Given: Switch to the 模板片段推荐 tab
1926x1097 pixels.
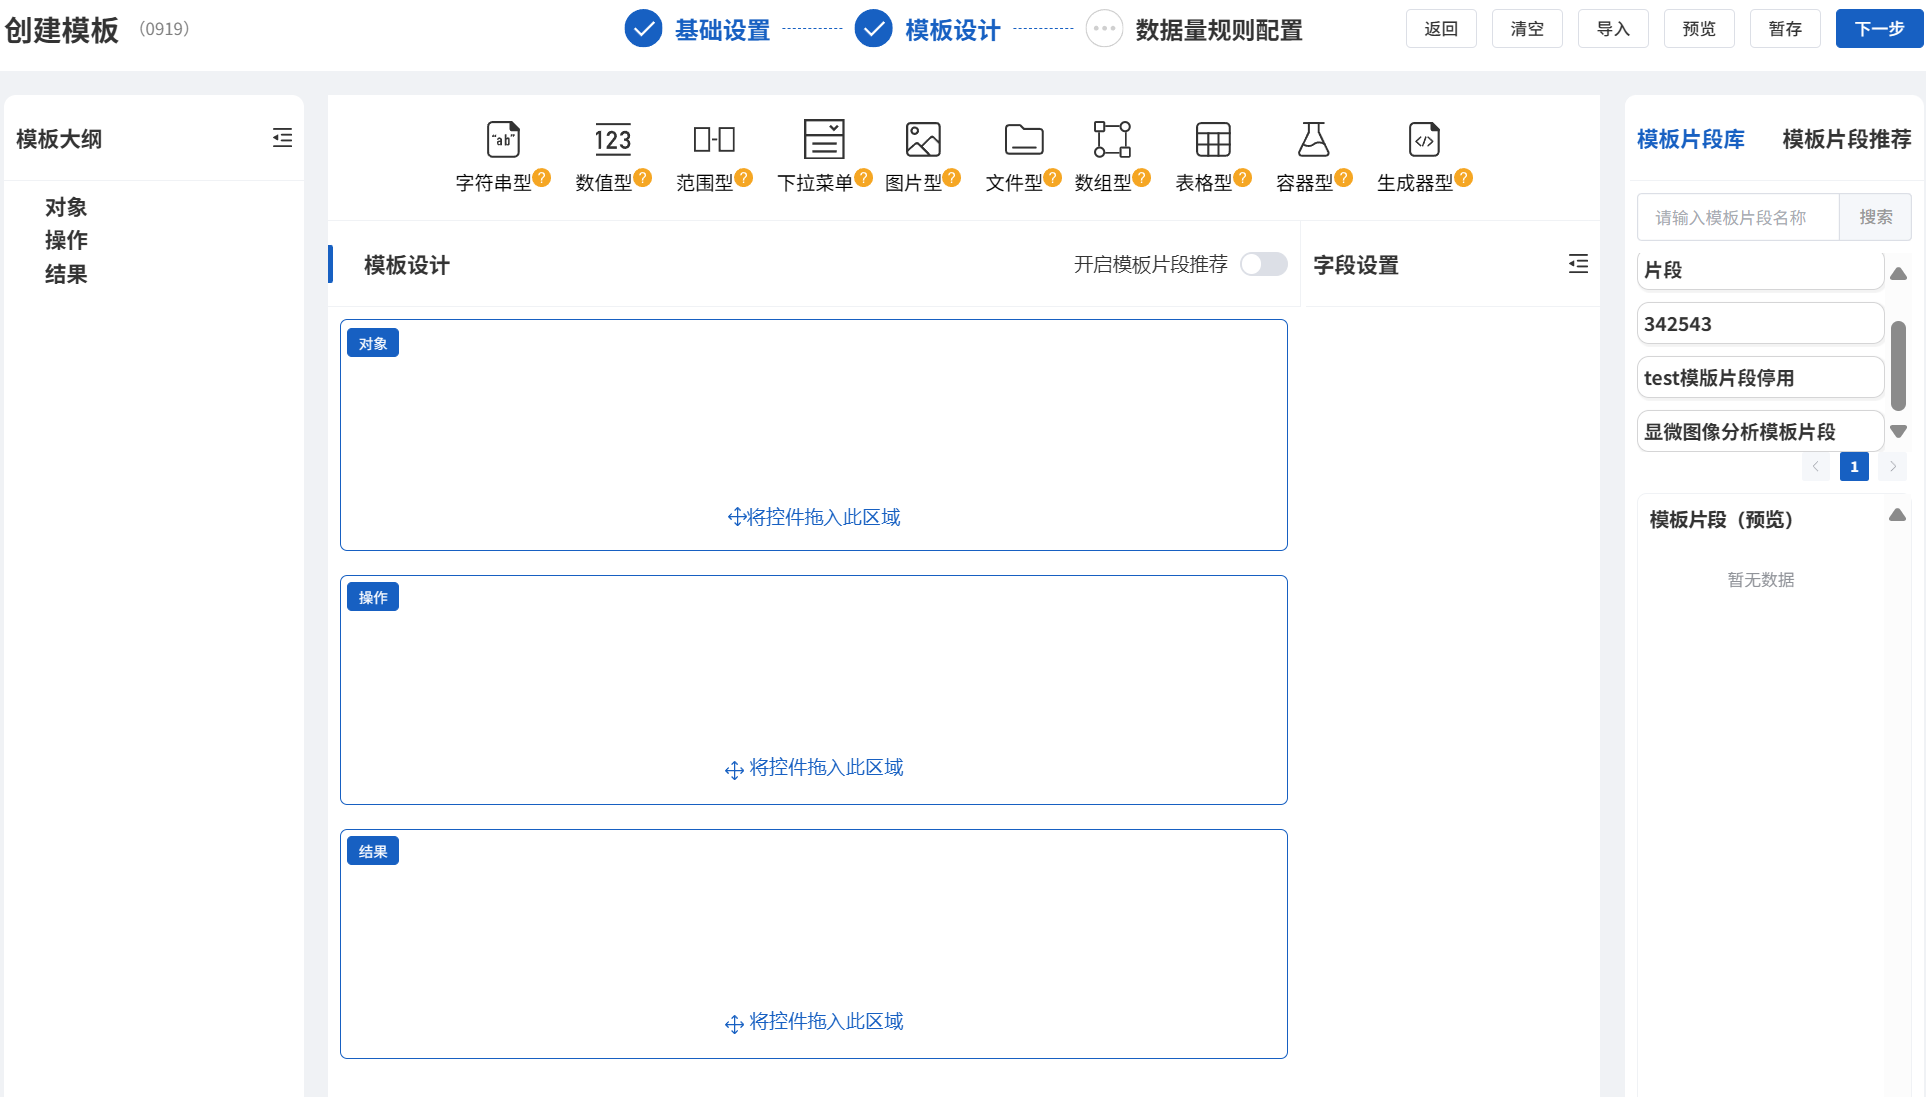Looking at the screenshot, I should 1846,139.
